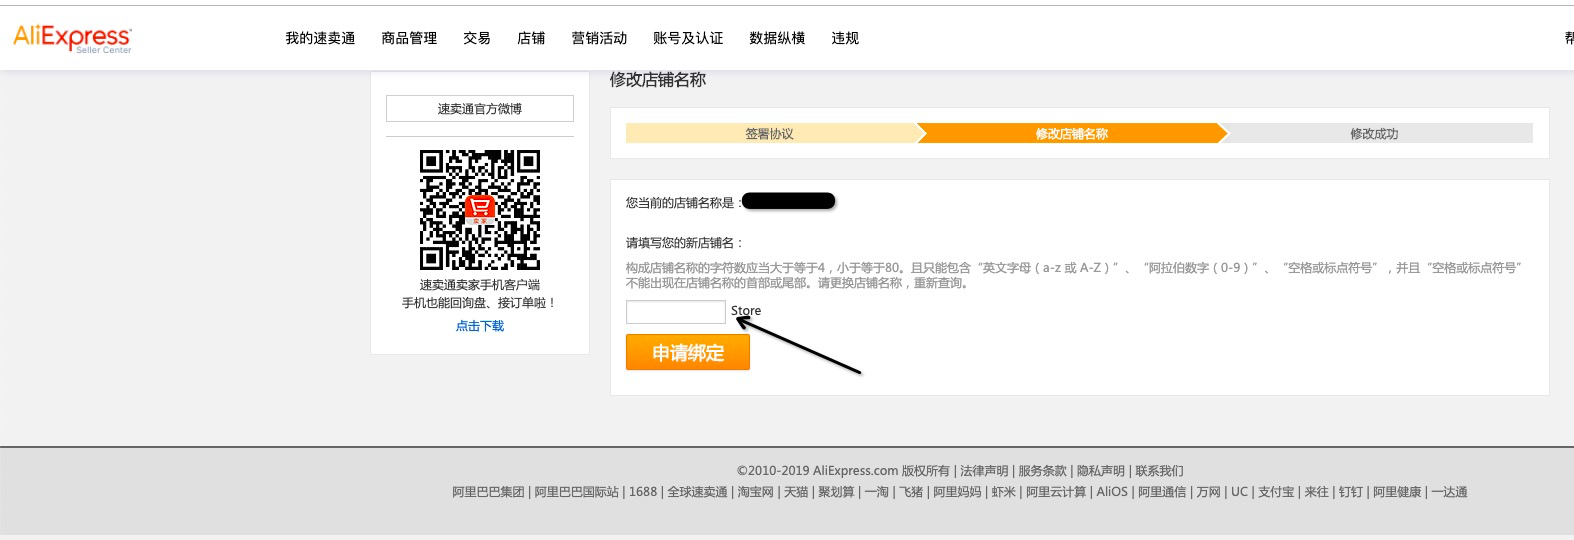The width and height of the screenshot is (1574, 540).
Task: Open the 淘宝网 footer link
Action: pos(756,492)
